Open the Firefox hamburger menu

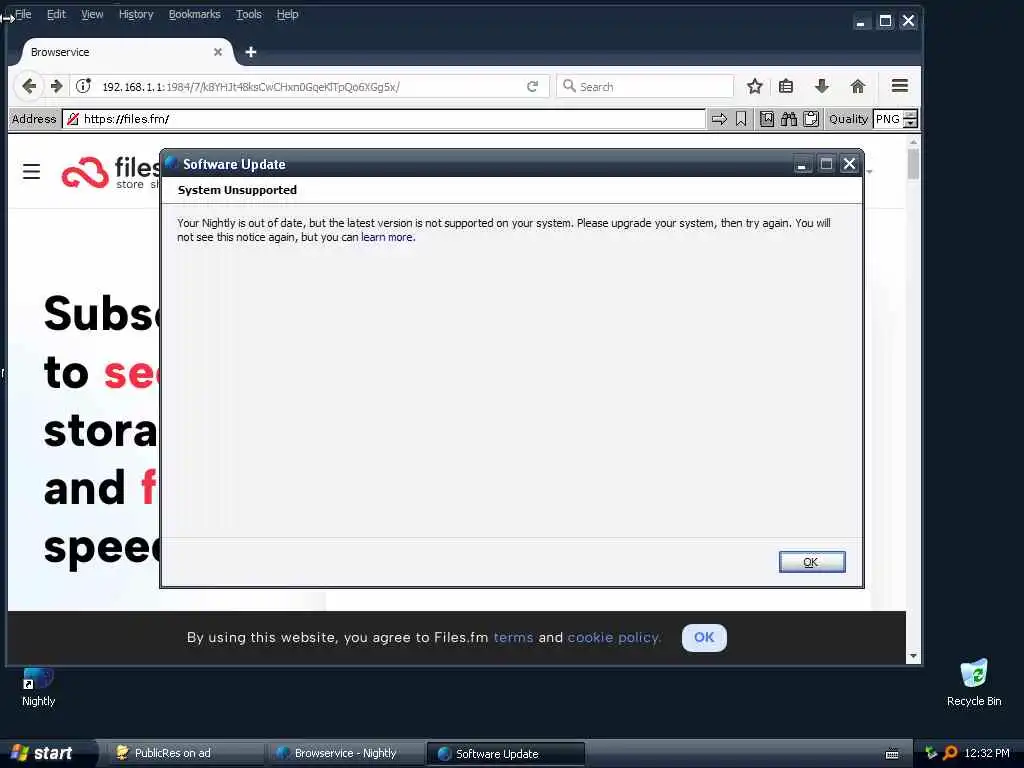point(900,86)
